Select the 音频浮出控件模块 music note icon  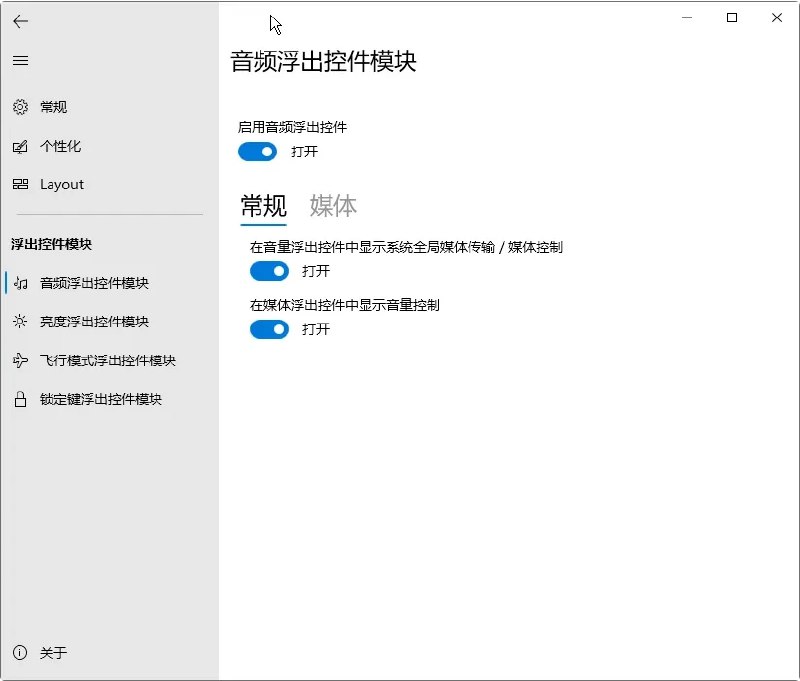[x=20, y=280]
